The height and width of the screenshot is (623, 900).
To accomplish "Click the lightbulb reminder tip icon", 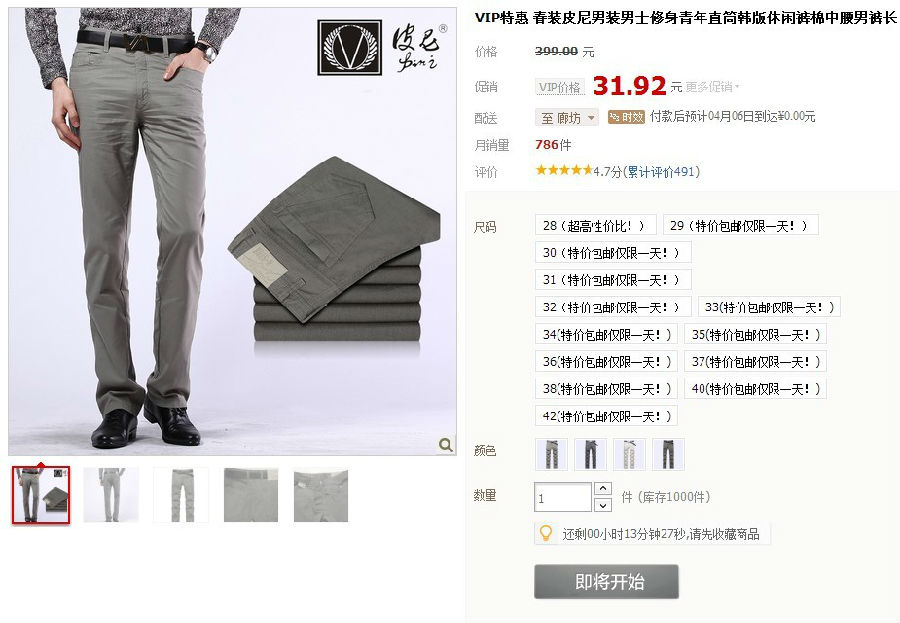I will (x=546, y=533).
